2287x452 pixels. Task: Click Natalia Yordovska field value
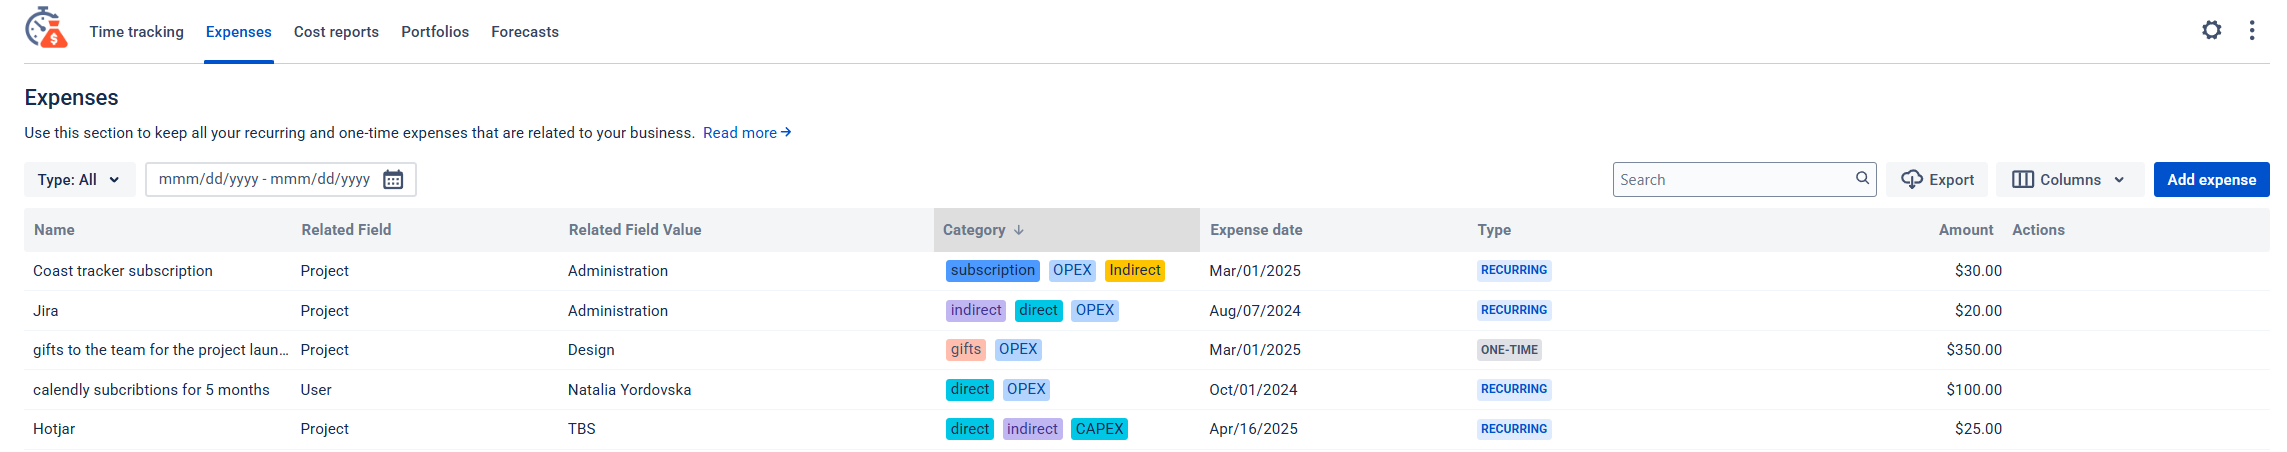click(629, 390)
